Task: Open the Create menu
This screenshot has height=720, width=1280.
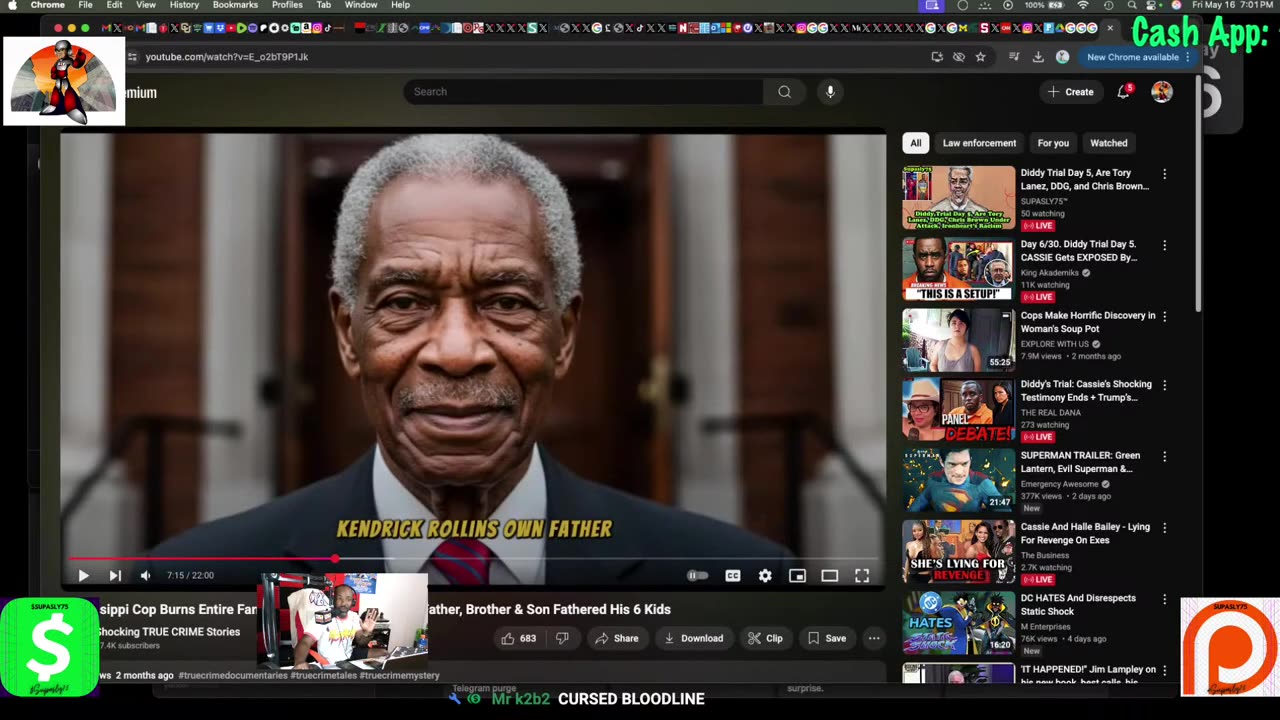Action: click(x=1071, y=92)
